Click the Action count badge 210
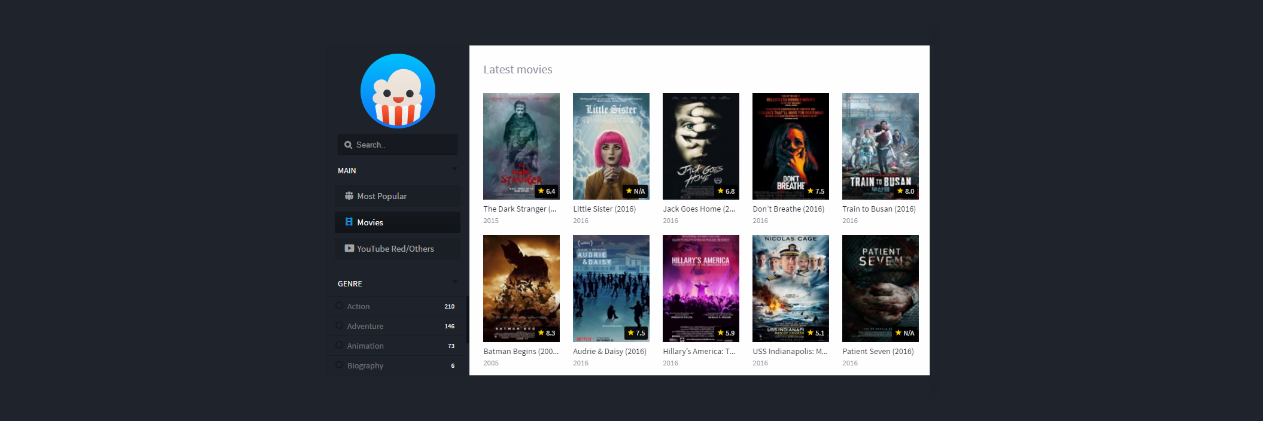 (x=449, y=306)
